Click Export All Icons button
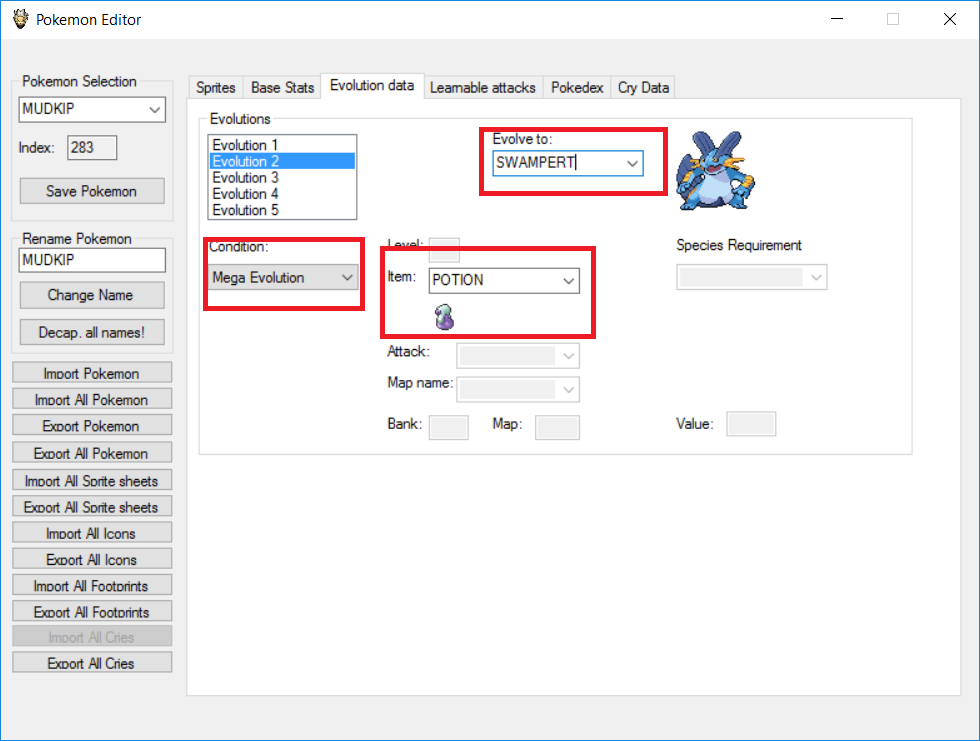 (92, 559)
